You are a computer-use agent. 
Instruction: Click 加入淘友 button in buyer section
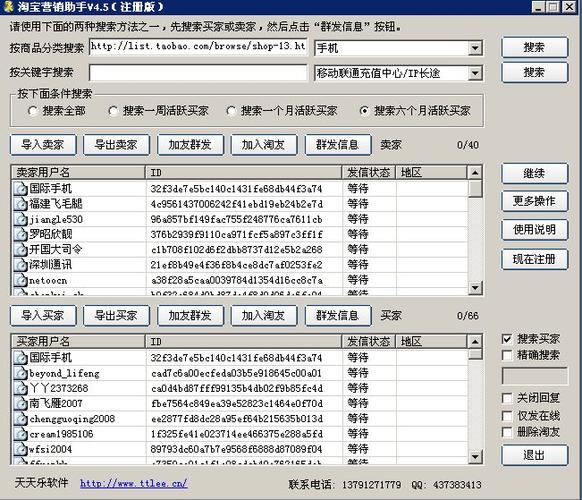click(264, 316)
